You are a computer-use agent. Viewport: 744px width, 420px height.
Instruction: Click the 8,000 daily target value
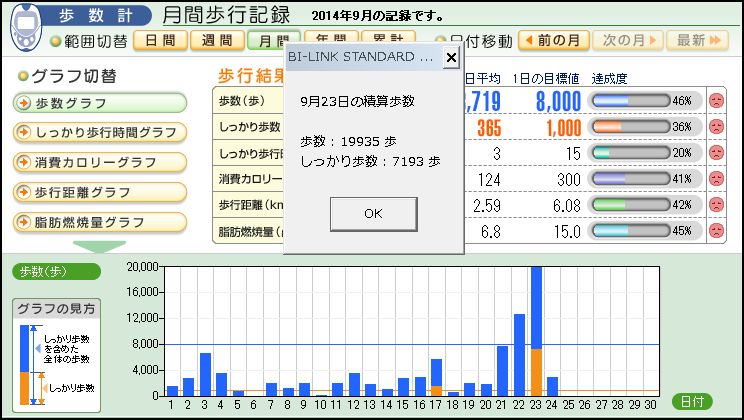558,101
